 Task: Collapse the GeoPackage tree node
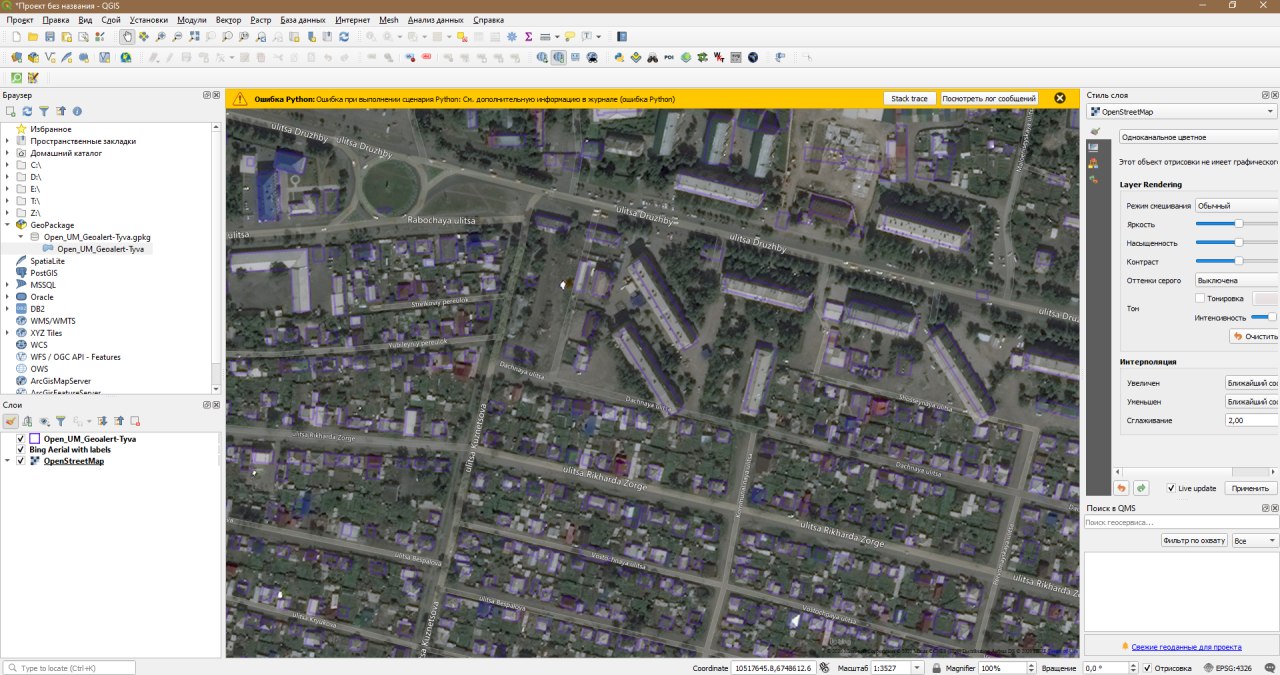pyautogui.click(x=8, y=225)
